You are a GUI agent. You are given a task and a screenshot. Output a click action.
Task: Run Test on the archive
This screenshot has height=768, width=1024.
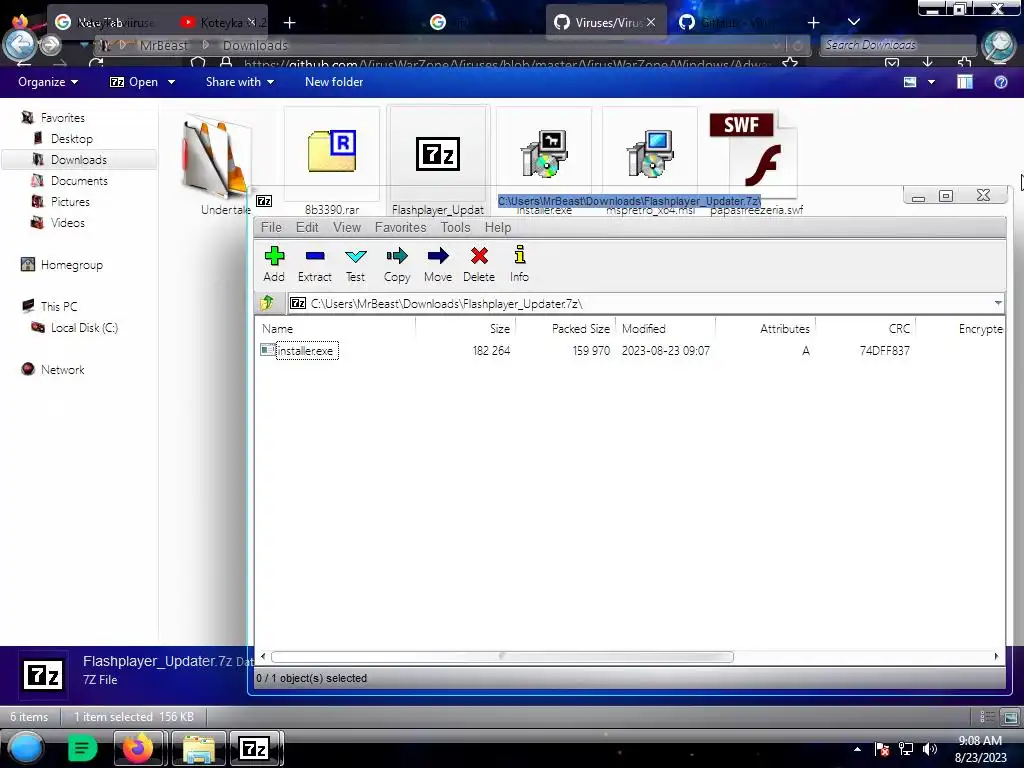pos(355,264)
